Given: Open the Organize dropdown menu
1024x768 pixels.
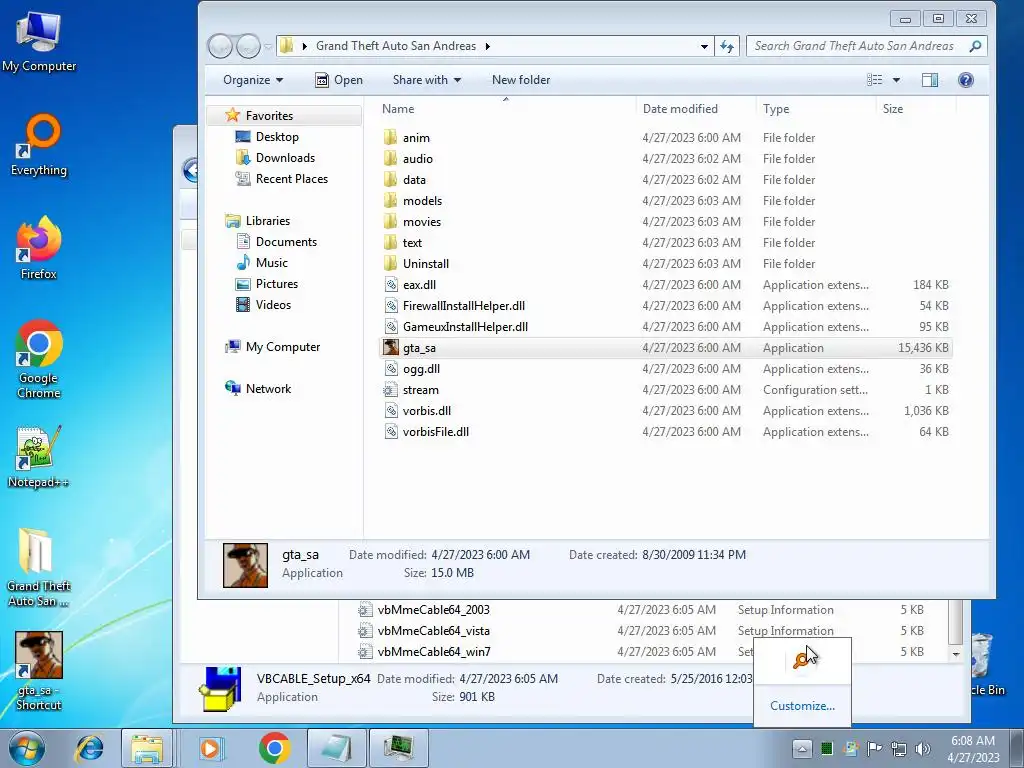Looking at the screenshot, I should pos(253,80).
